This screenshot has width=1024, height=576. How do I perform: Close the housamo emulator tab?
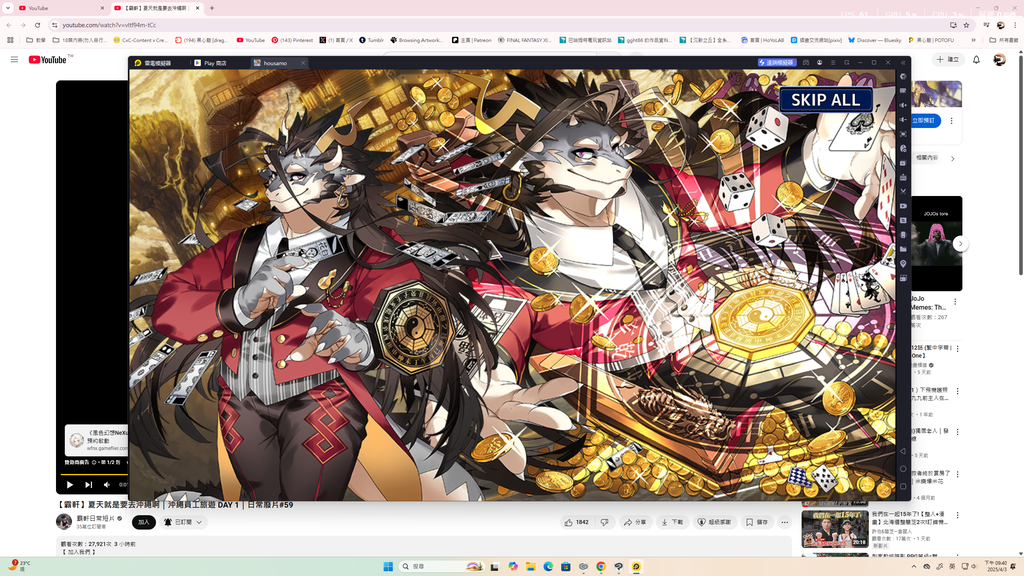pos(303,63)
